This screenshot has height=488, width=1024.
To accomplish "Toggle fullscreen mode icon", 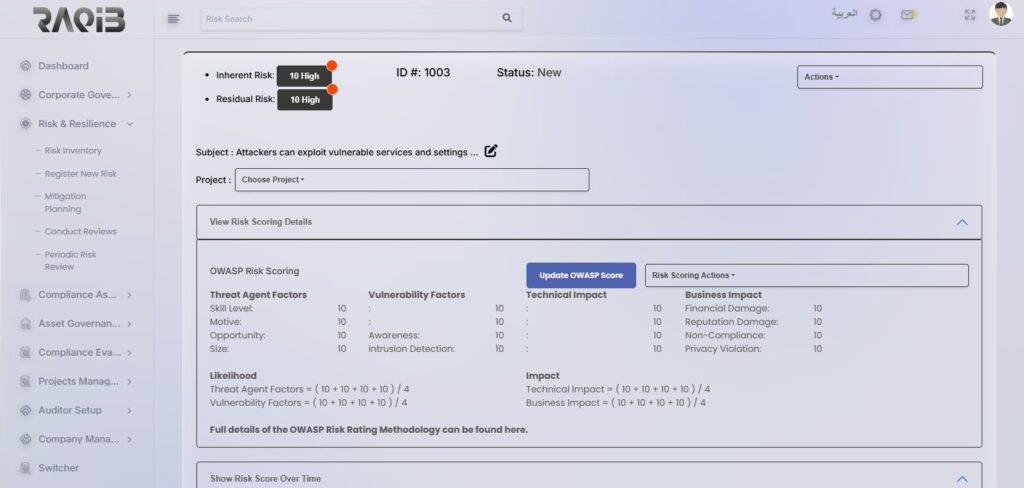I will pos(969,15).
